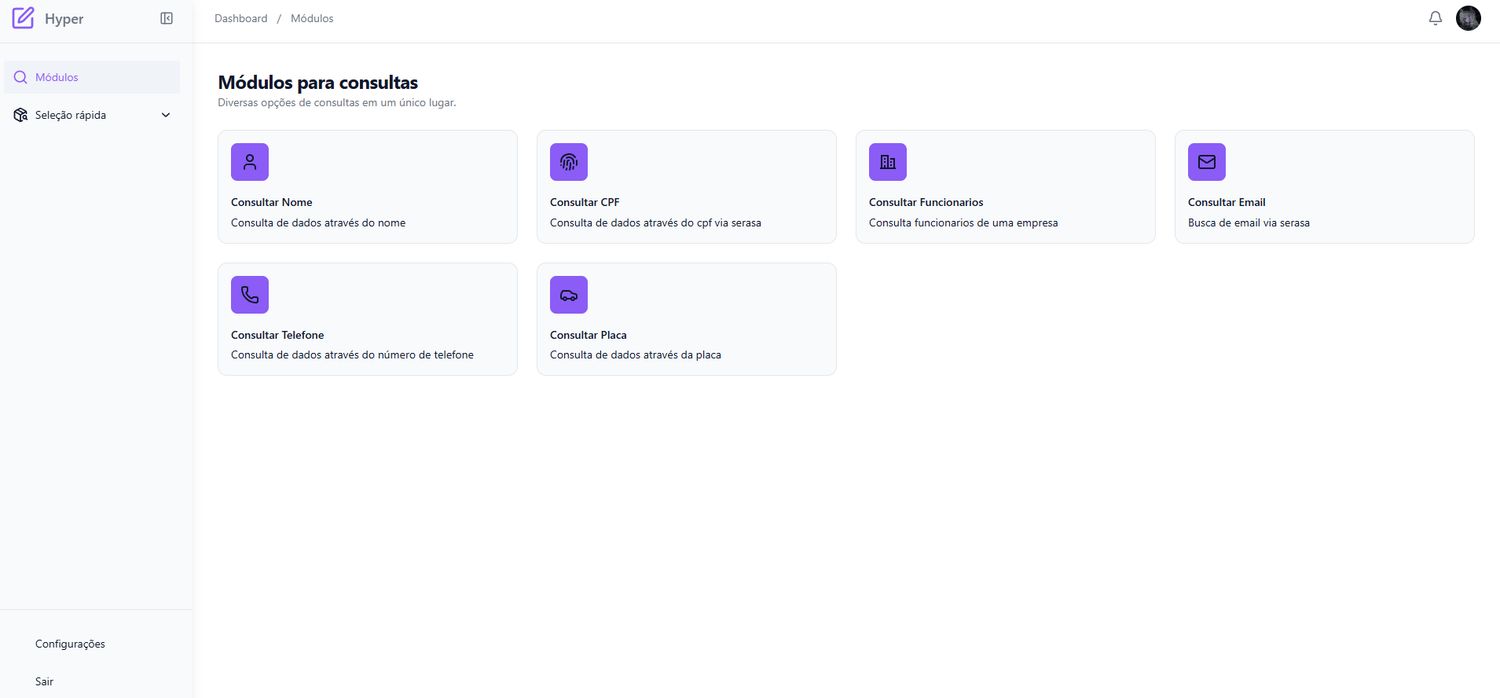Open Configurações in the sidebar

coord(70,644)
